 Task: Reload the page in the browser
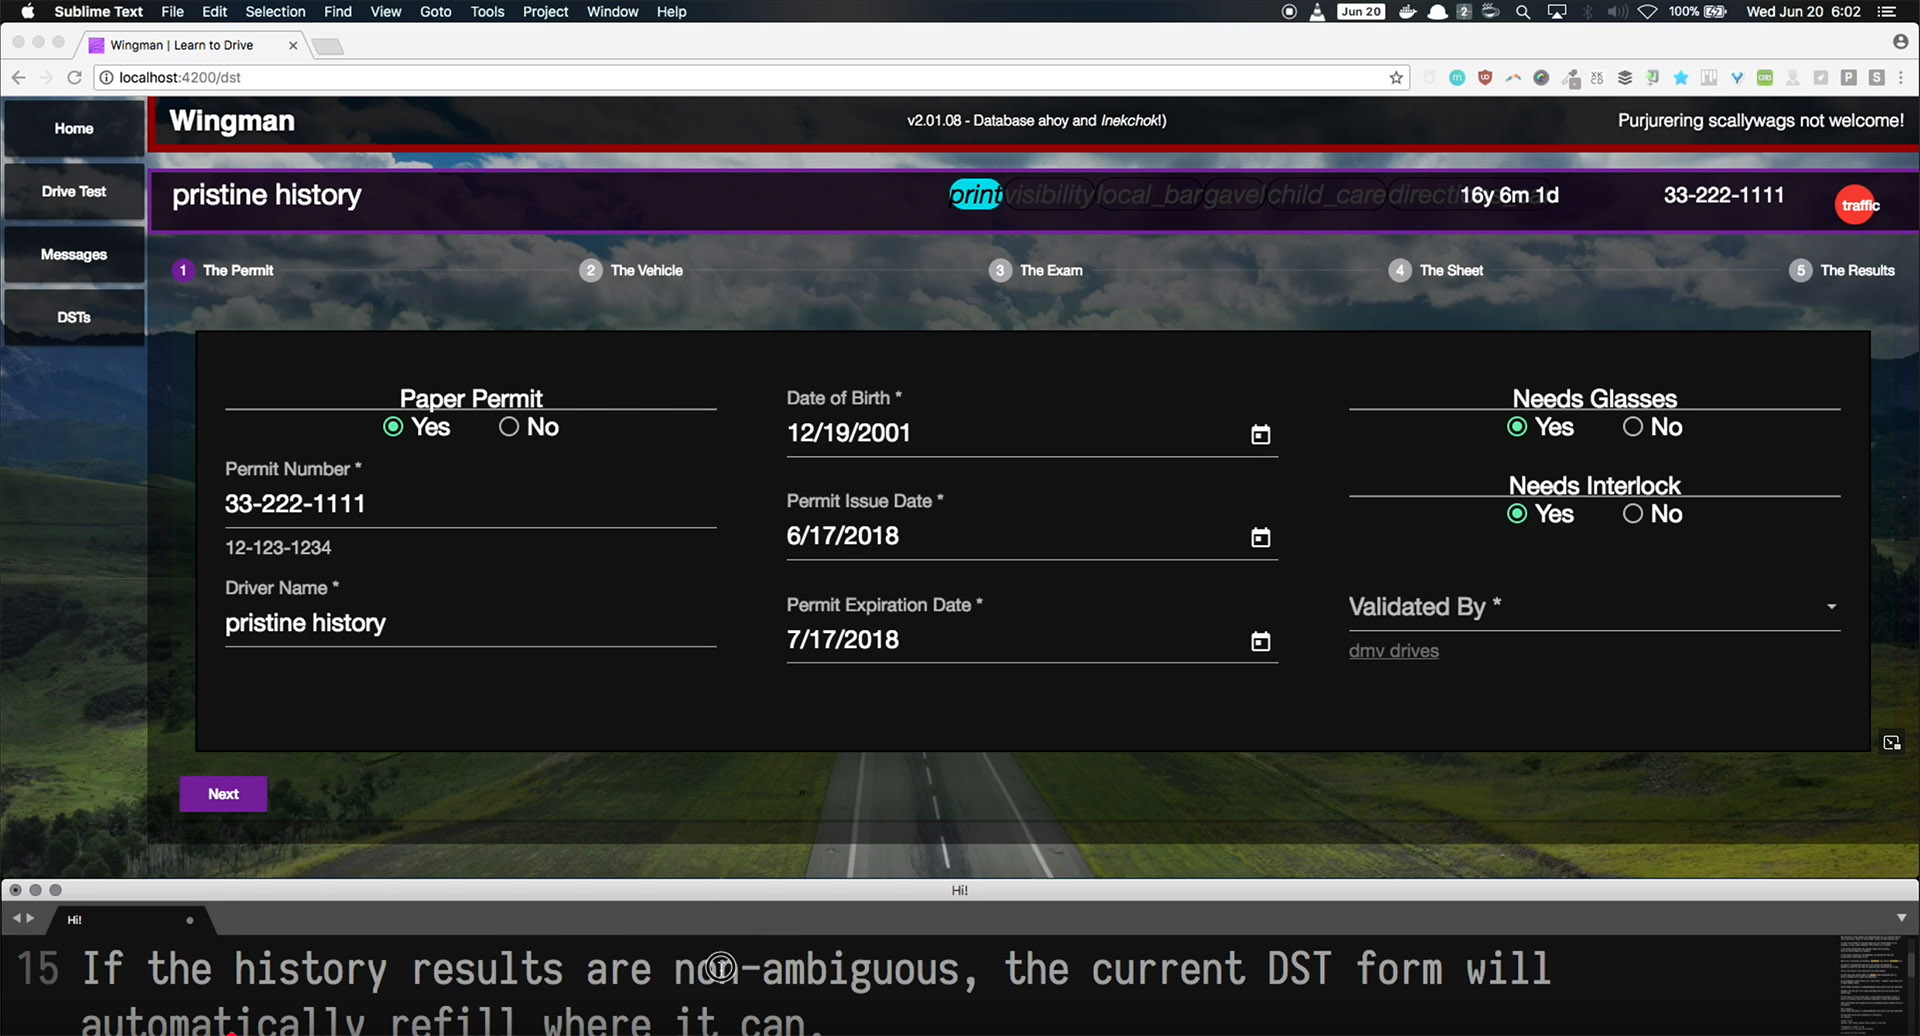pyautogui.click(x=74, y=78)
